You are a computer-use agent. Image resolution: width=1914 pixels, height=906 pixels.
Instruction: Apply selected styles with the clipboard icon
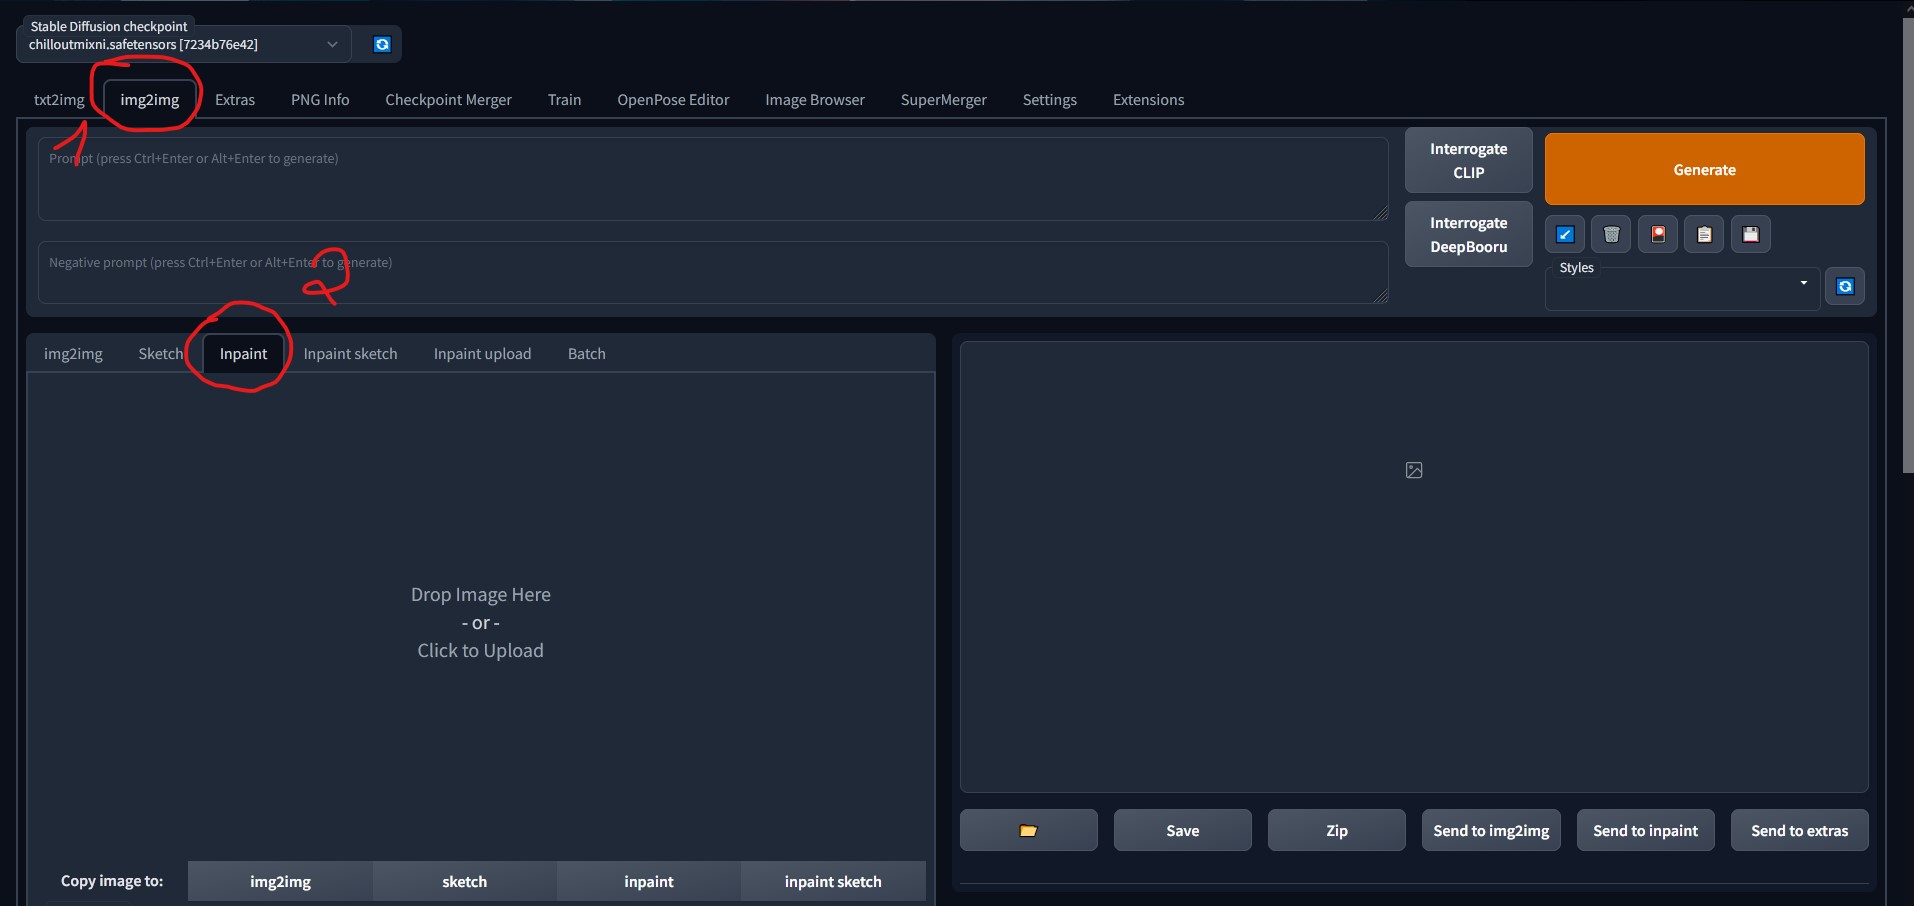coord(1704,235)
